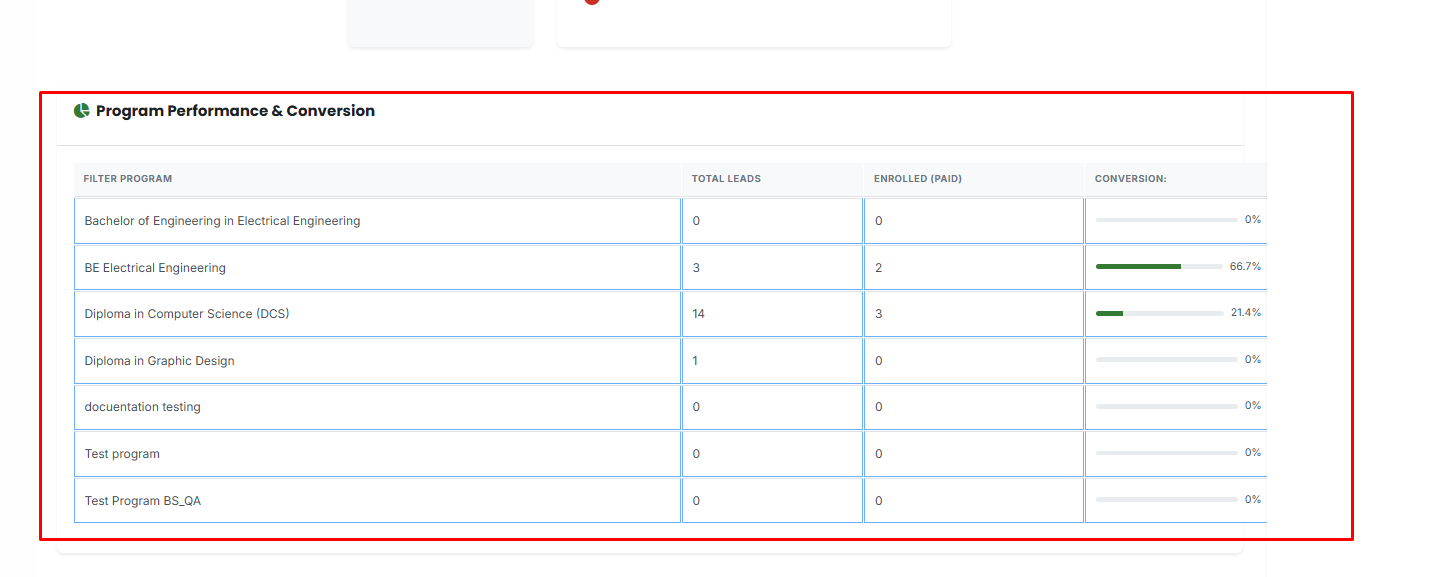
Task: Click total leads 0 for docuentation testing
Action: coord(696,407)
